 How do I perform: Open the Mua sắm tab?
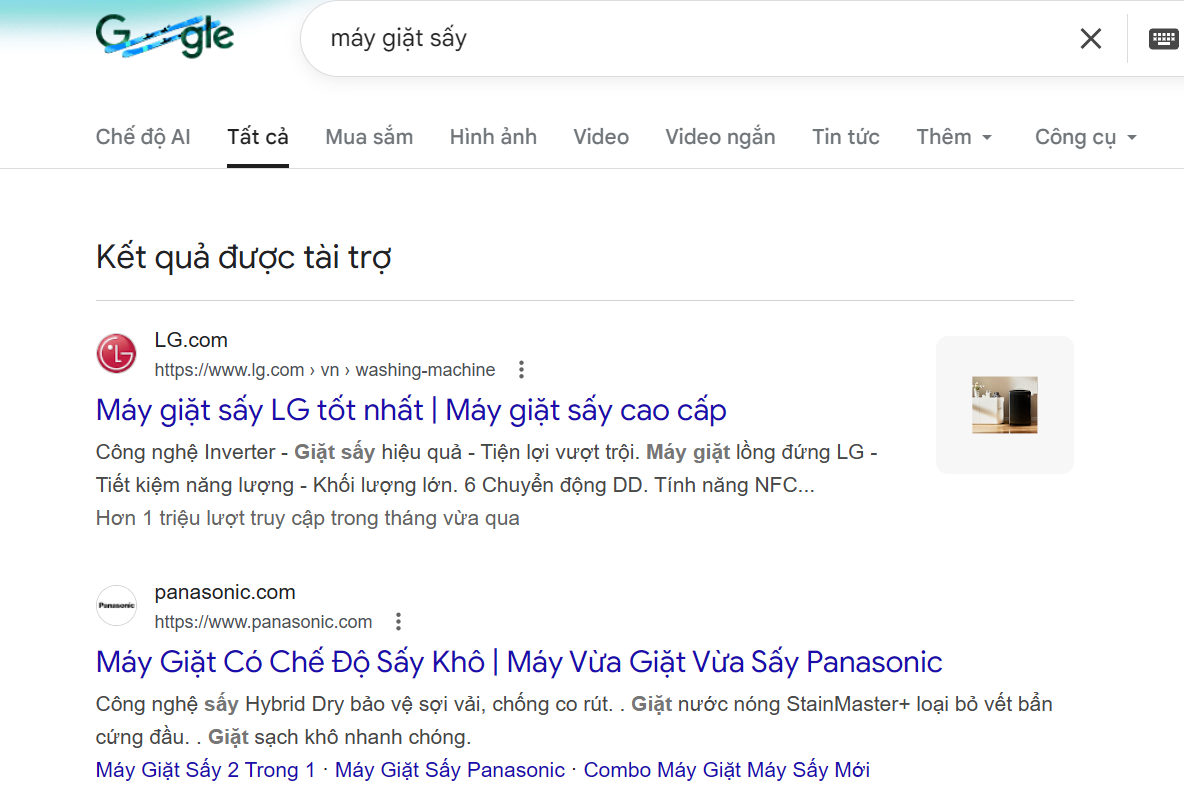coord(368,136)
